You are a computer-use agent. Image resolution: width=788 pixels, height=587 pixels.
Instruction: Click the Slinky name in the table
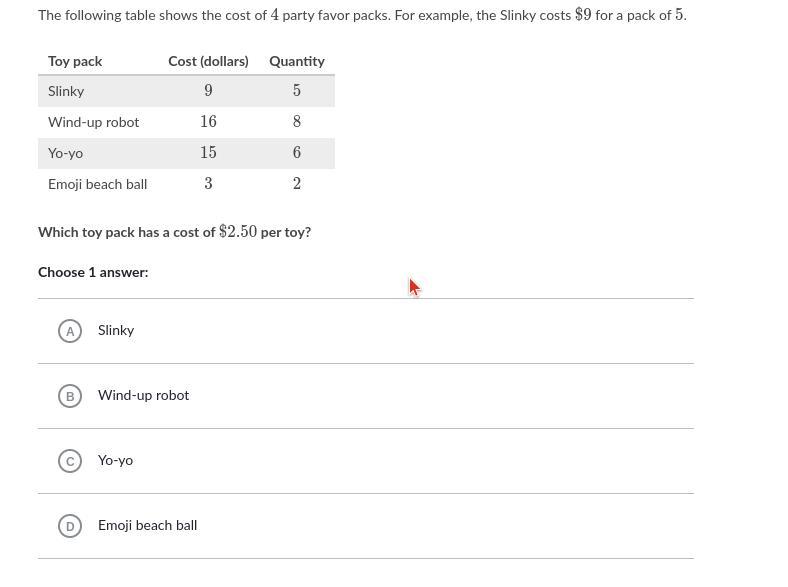coord(66,91)
